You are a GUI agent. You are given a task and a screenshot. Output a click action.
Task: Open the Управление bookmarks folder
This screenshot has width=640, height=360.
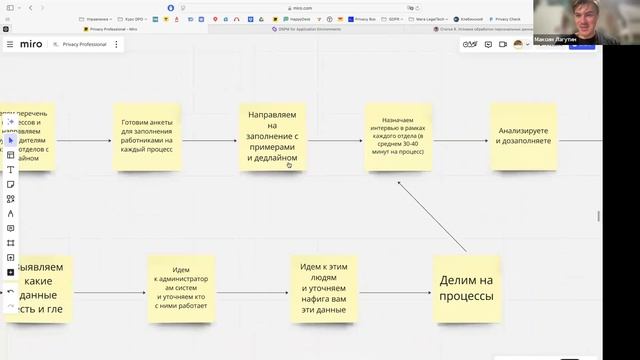point(96,19)
